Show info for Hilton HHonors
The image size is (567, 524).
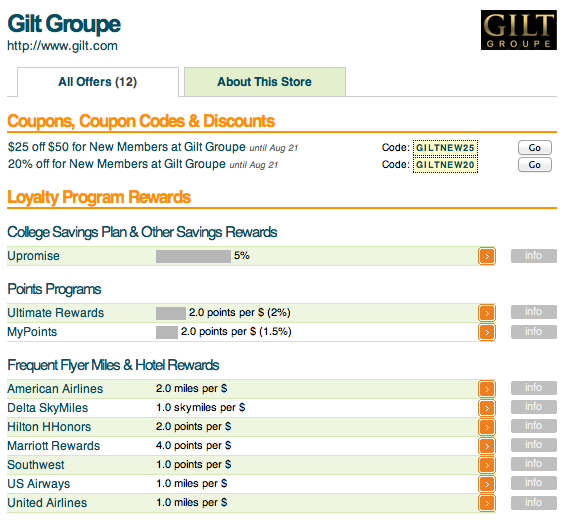533,426
